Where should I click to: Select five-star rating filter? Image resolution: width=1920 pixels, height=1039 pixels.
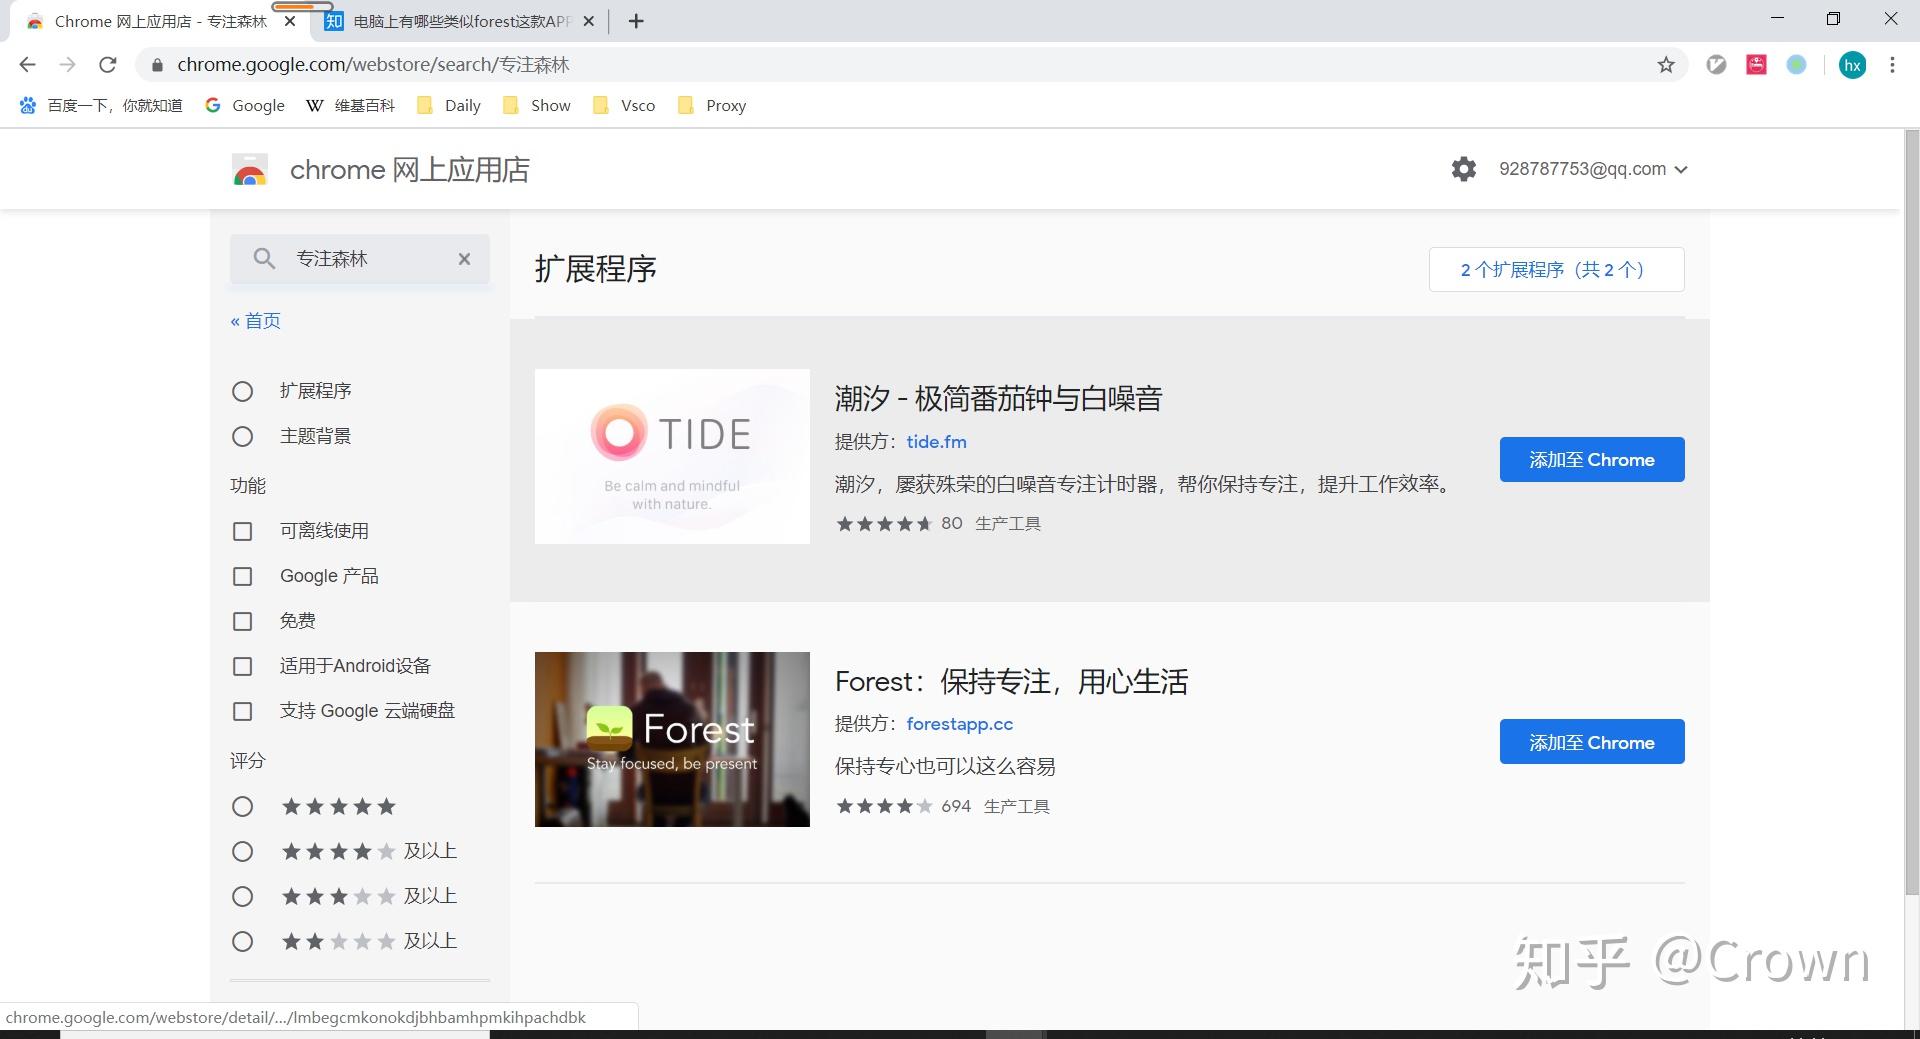point(242,806)
